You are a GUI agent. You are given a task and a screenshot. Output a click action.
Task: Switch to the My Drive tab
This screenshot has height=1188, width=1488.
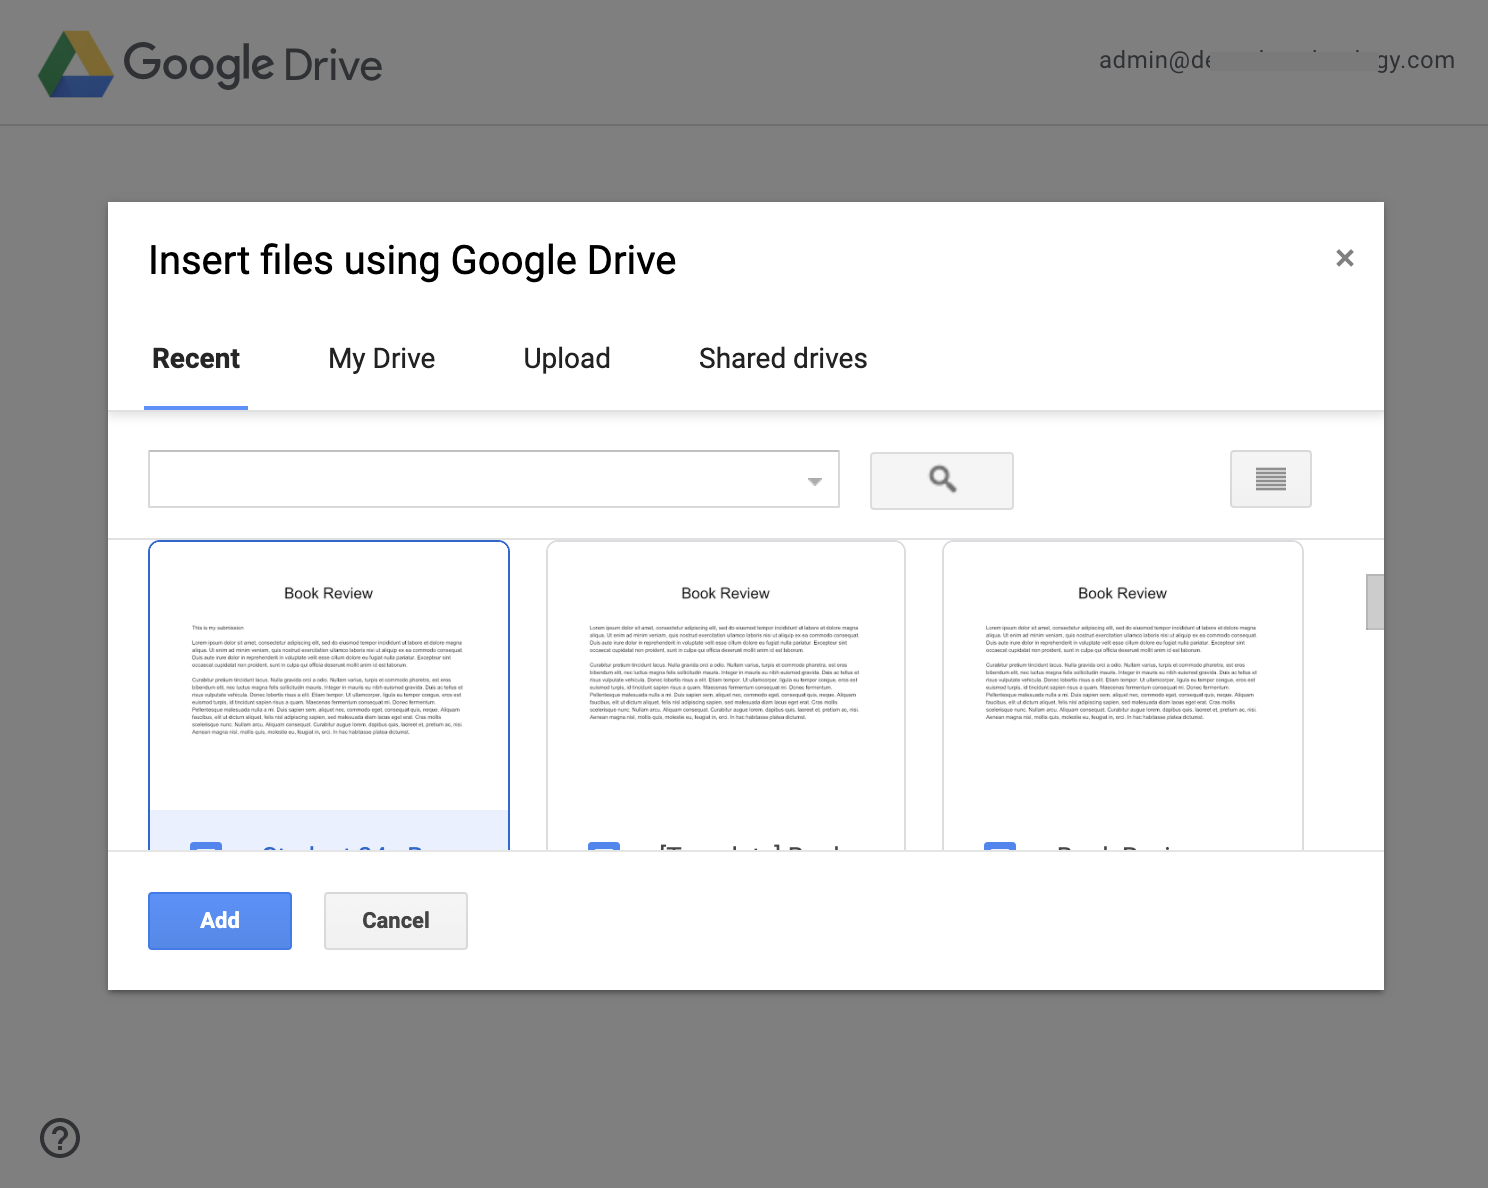tap(381, 359)
